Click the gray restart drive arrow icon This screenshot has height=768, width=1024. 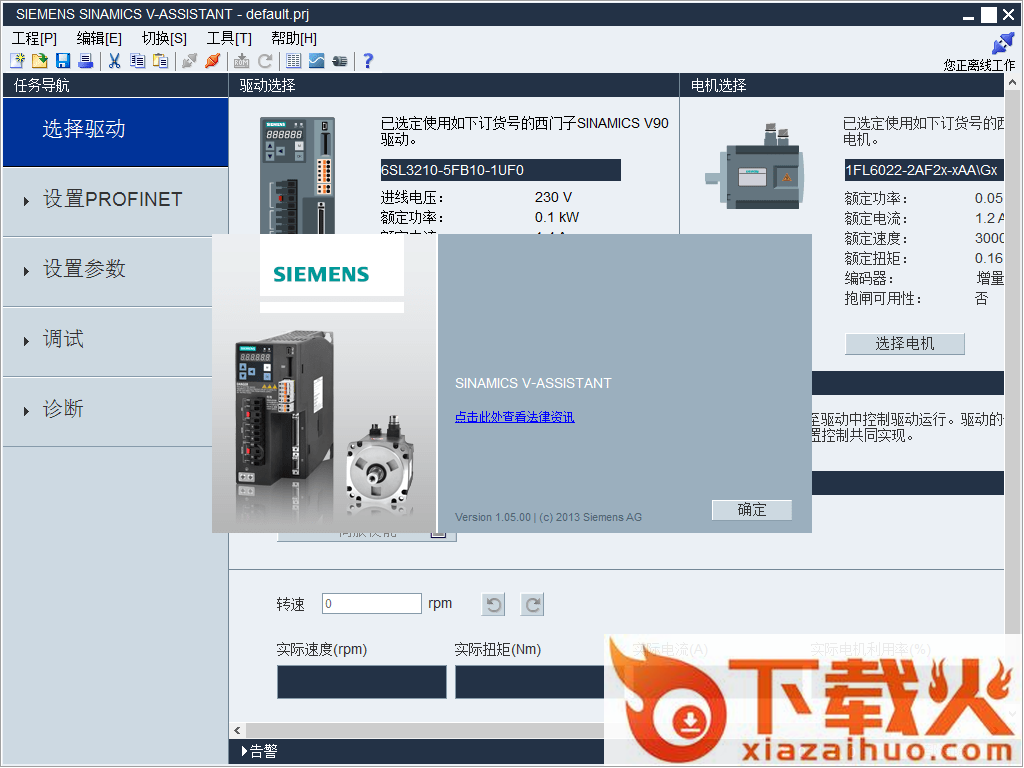click(x=264, y=61)
